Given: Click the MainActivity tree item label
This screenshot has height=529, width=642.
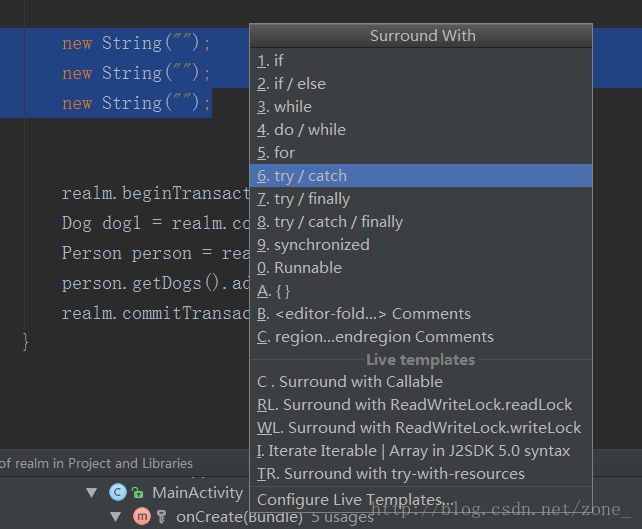Looking at the screenshot, I should (x=197, y=493).
